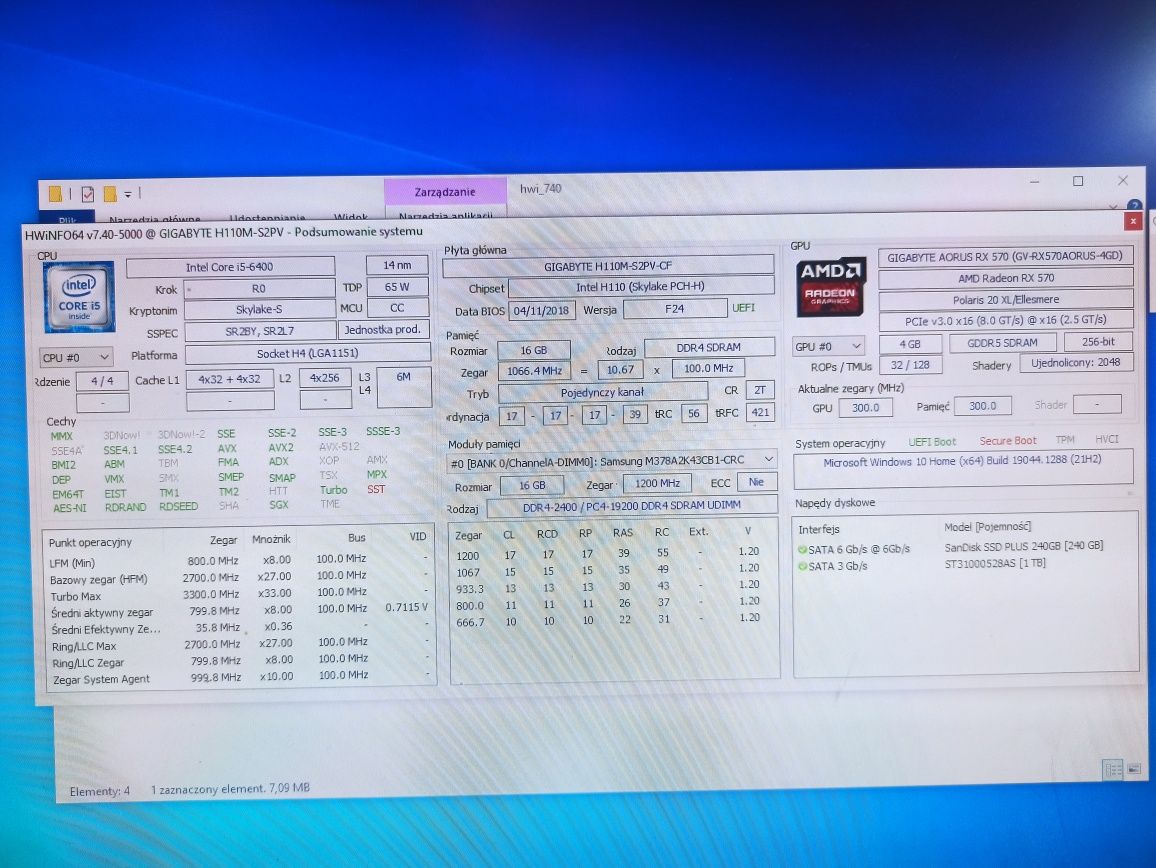Click the LFM (Min) operating point row
Image resolution: width=1156 pixels, height=868 pixels.
[238, 561]
